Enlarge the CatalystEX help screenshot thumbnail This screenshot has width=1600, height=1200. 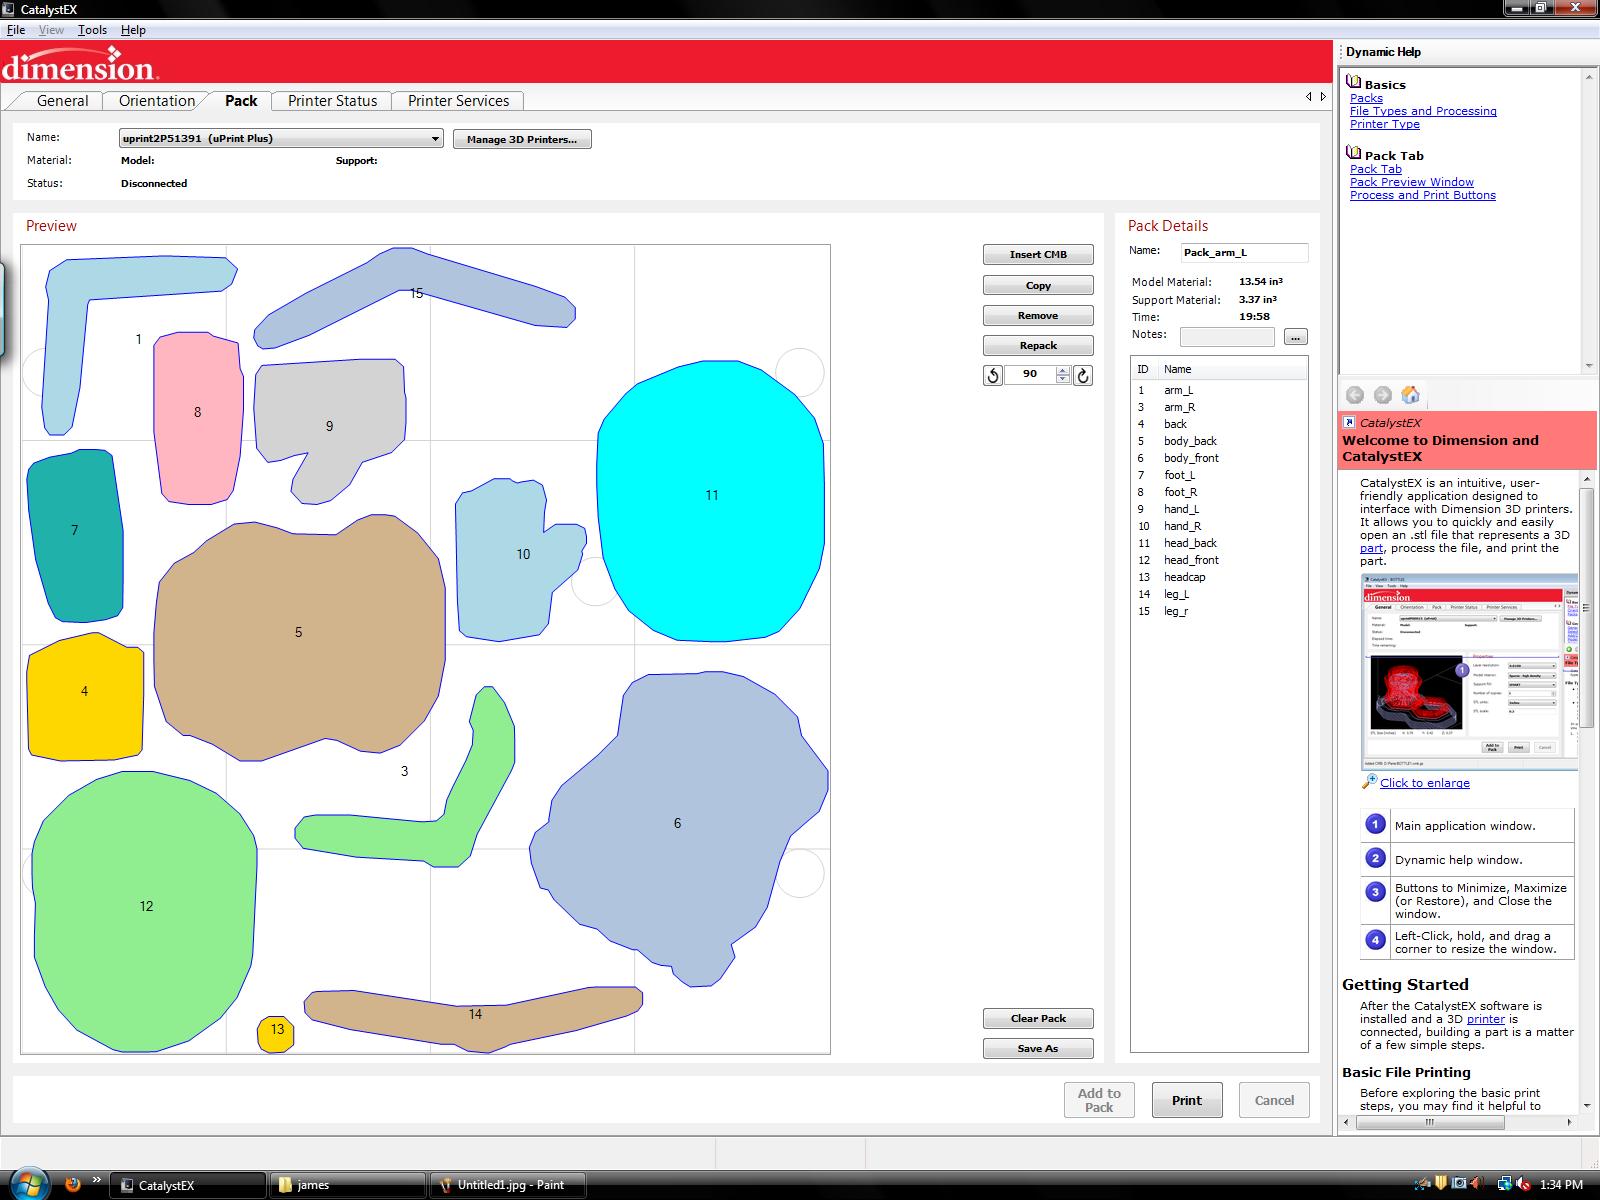pos(1470,672)
